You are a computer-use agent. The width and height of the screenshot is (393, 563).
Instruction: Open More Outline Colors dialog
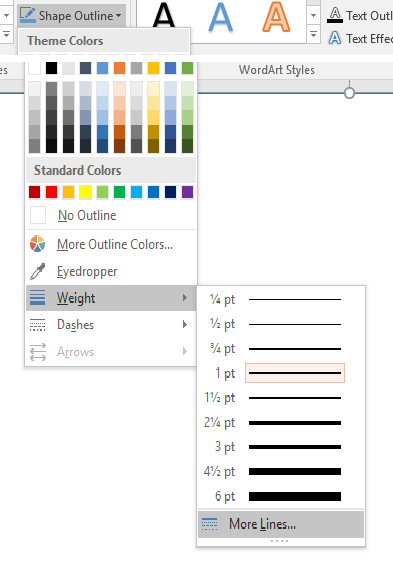[x=111, y=244]
